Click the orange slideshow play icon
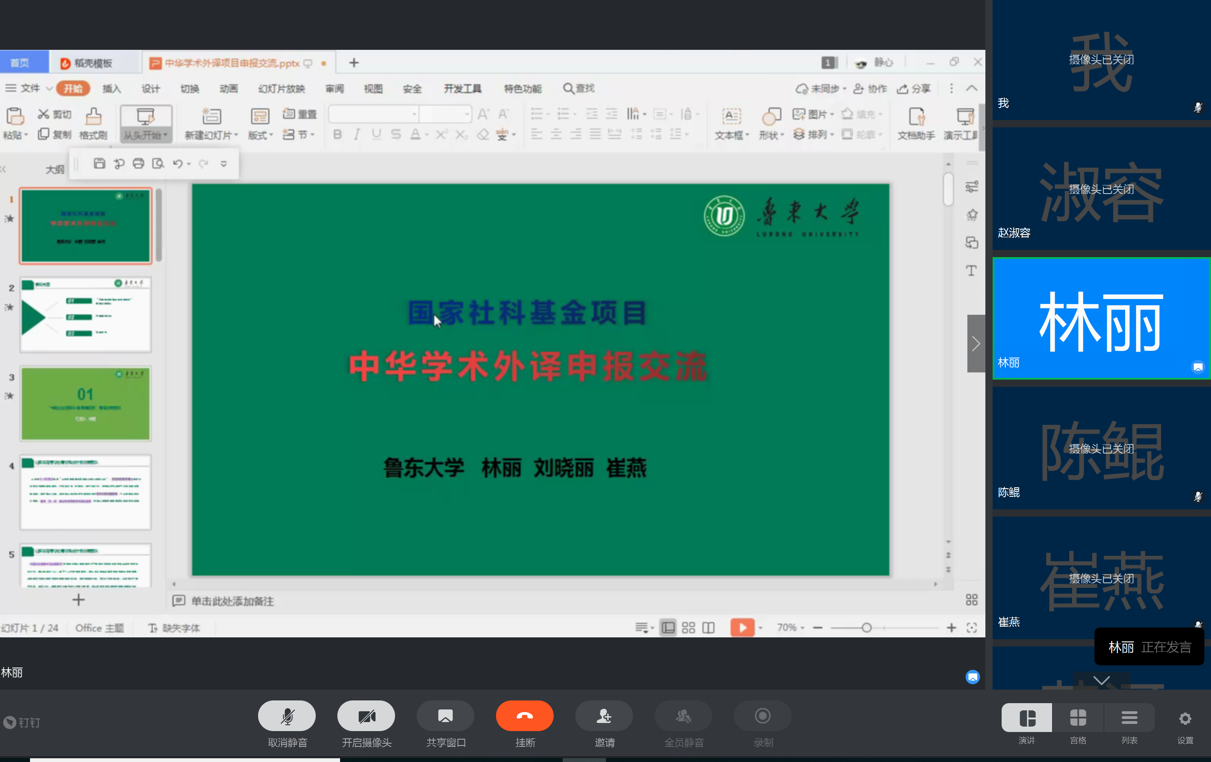 click(x=741, y=628)
